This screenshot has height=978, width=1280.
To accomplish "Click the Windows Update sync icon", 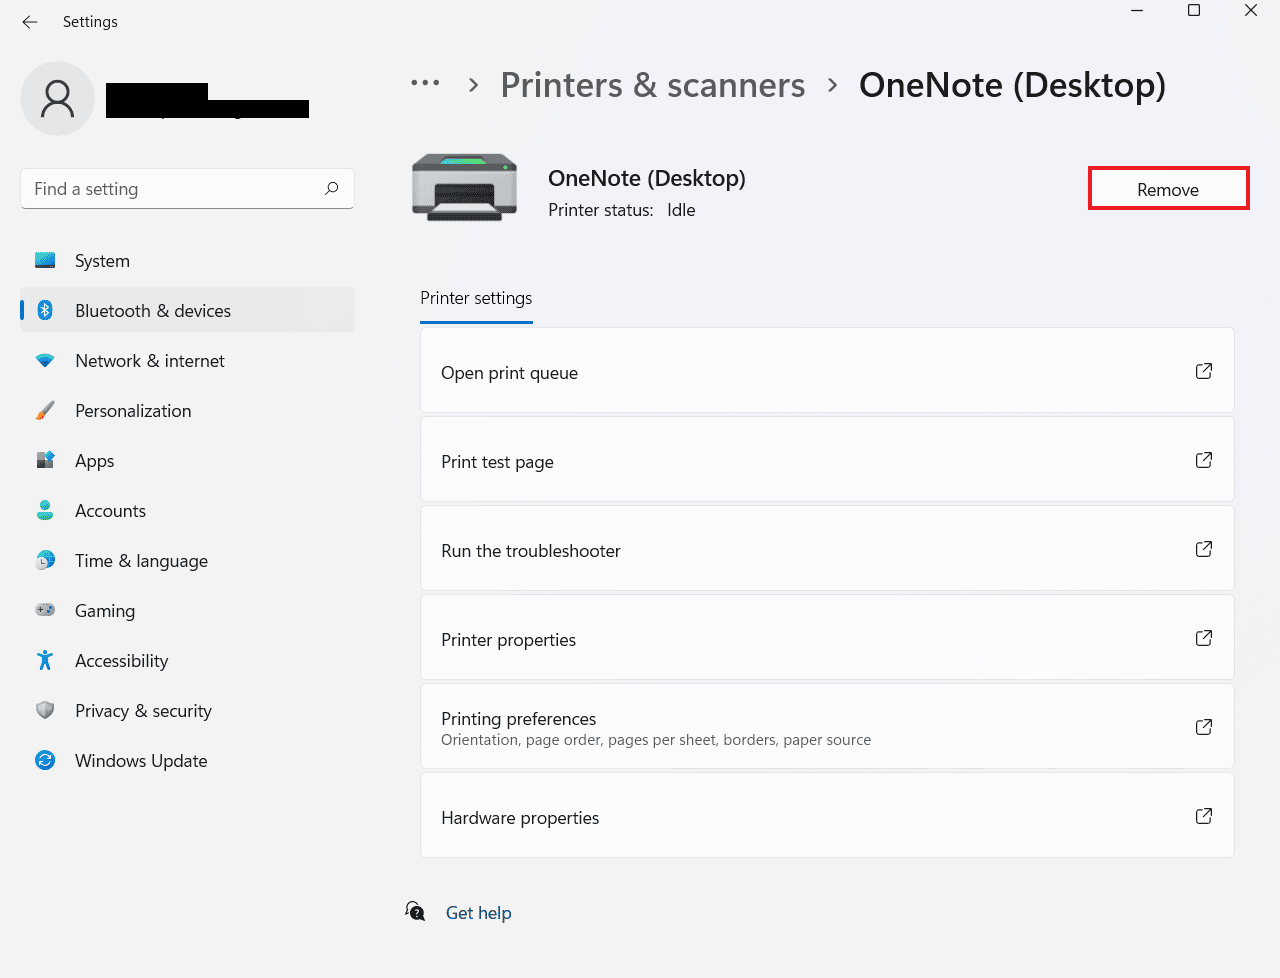I will pos(45,760).
